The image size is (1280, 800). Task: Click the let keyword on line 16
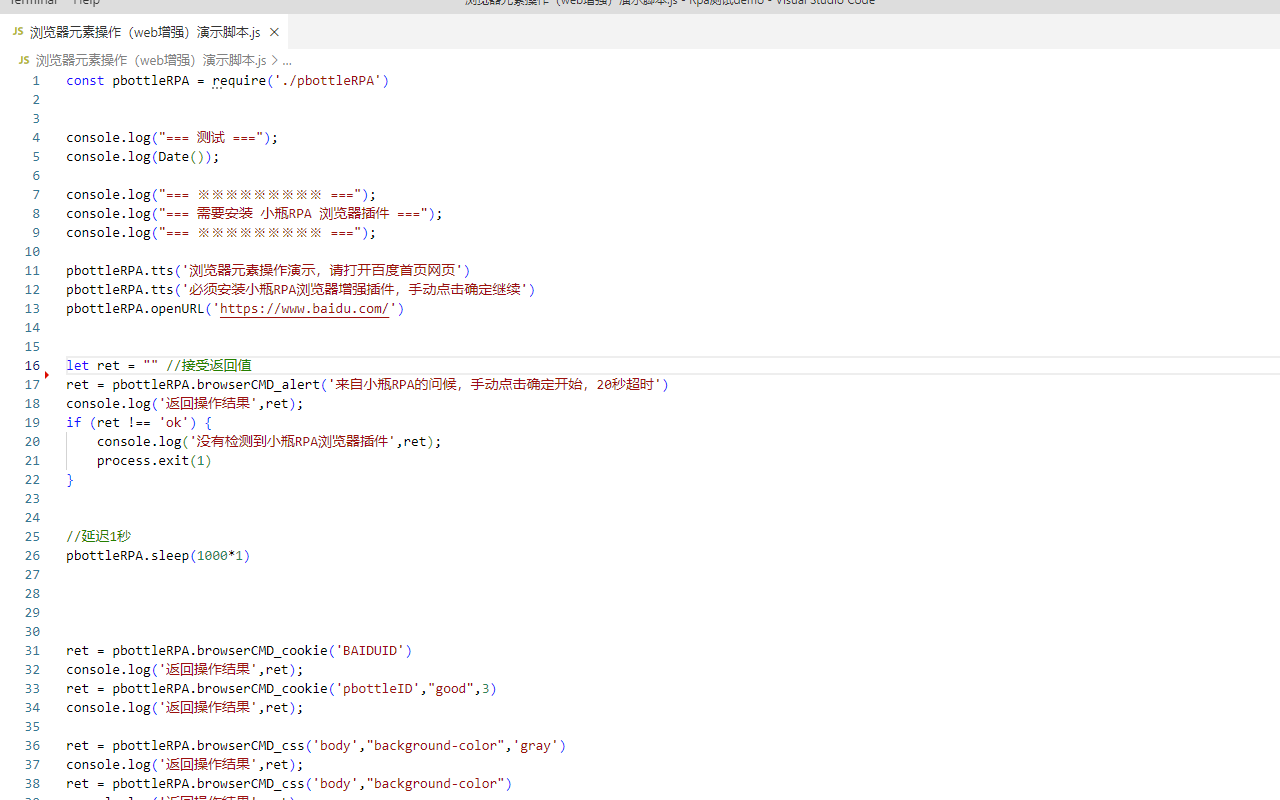tap(77, 365)
